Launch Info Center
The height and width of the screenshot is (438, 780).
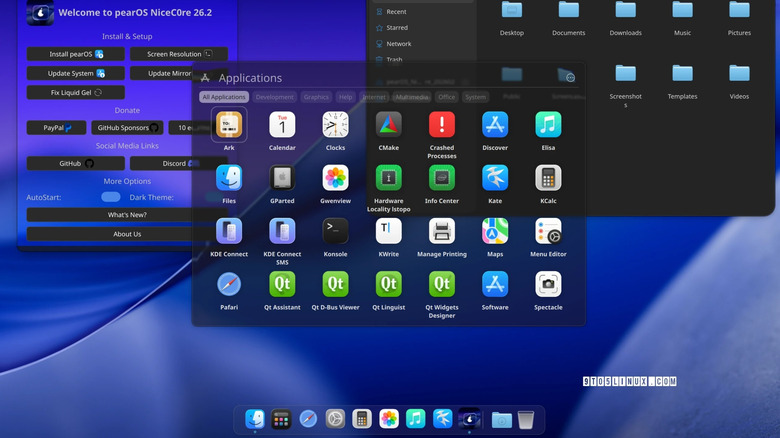(x=442, y=178)
